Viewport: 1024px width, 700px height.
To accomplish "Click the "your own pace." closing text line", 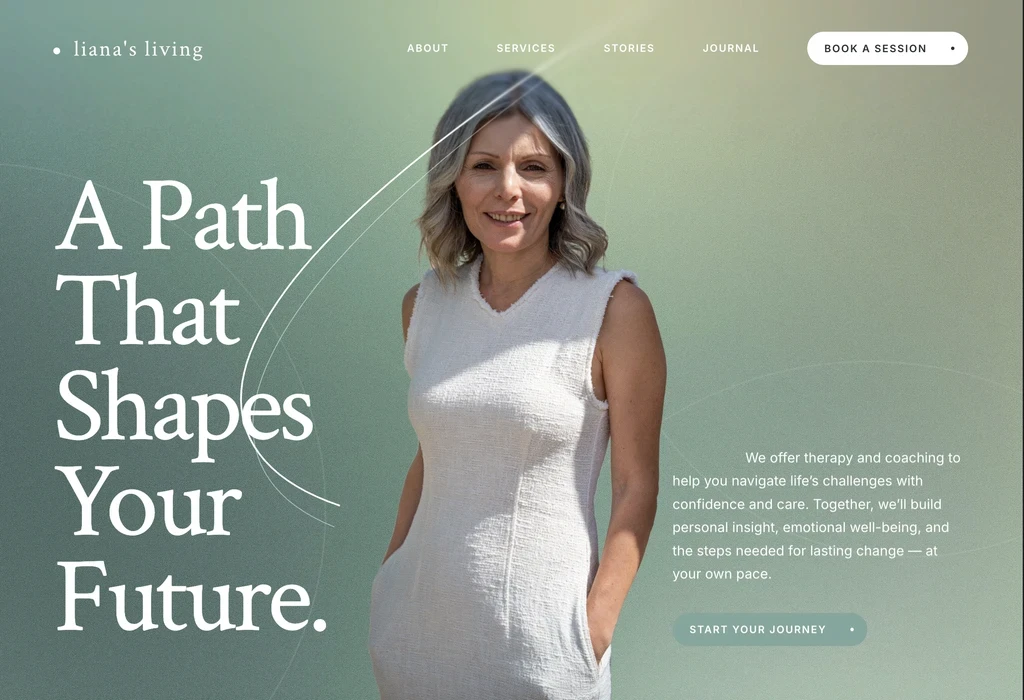I will [722, 574].
